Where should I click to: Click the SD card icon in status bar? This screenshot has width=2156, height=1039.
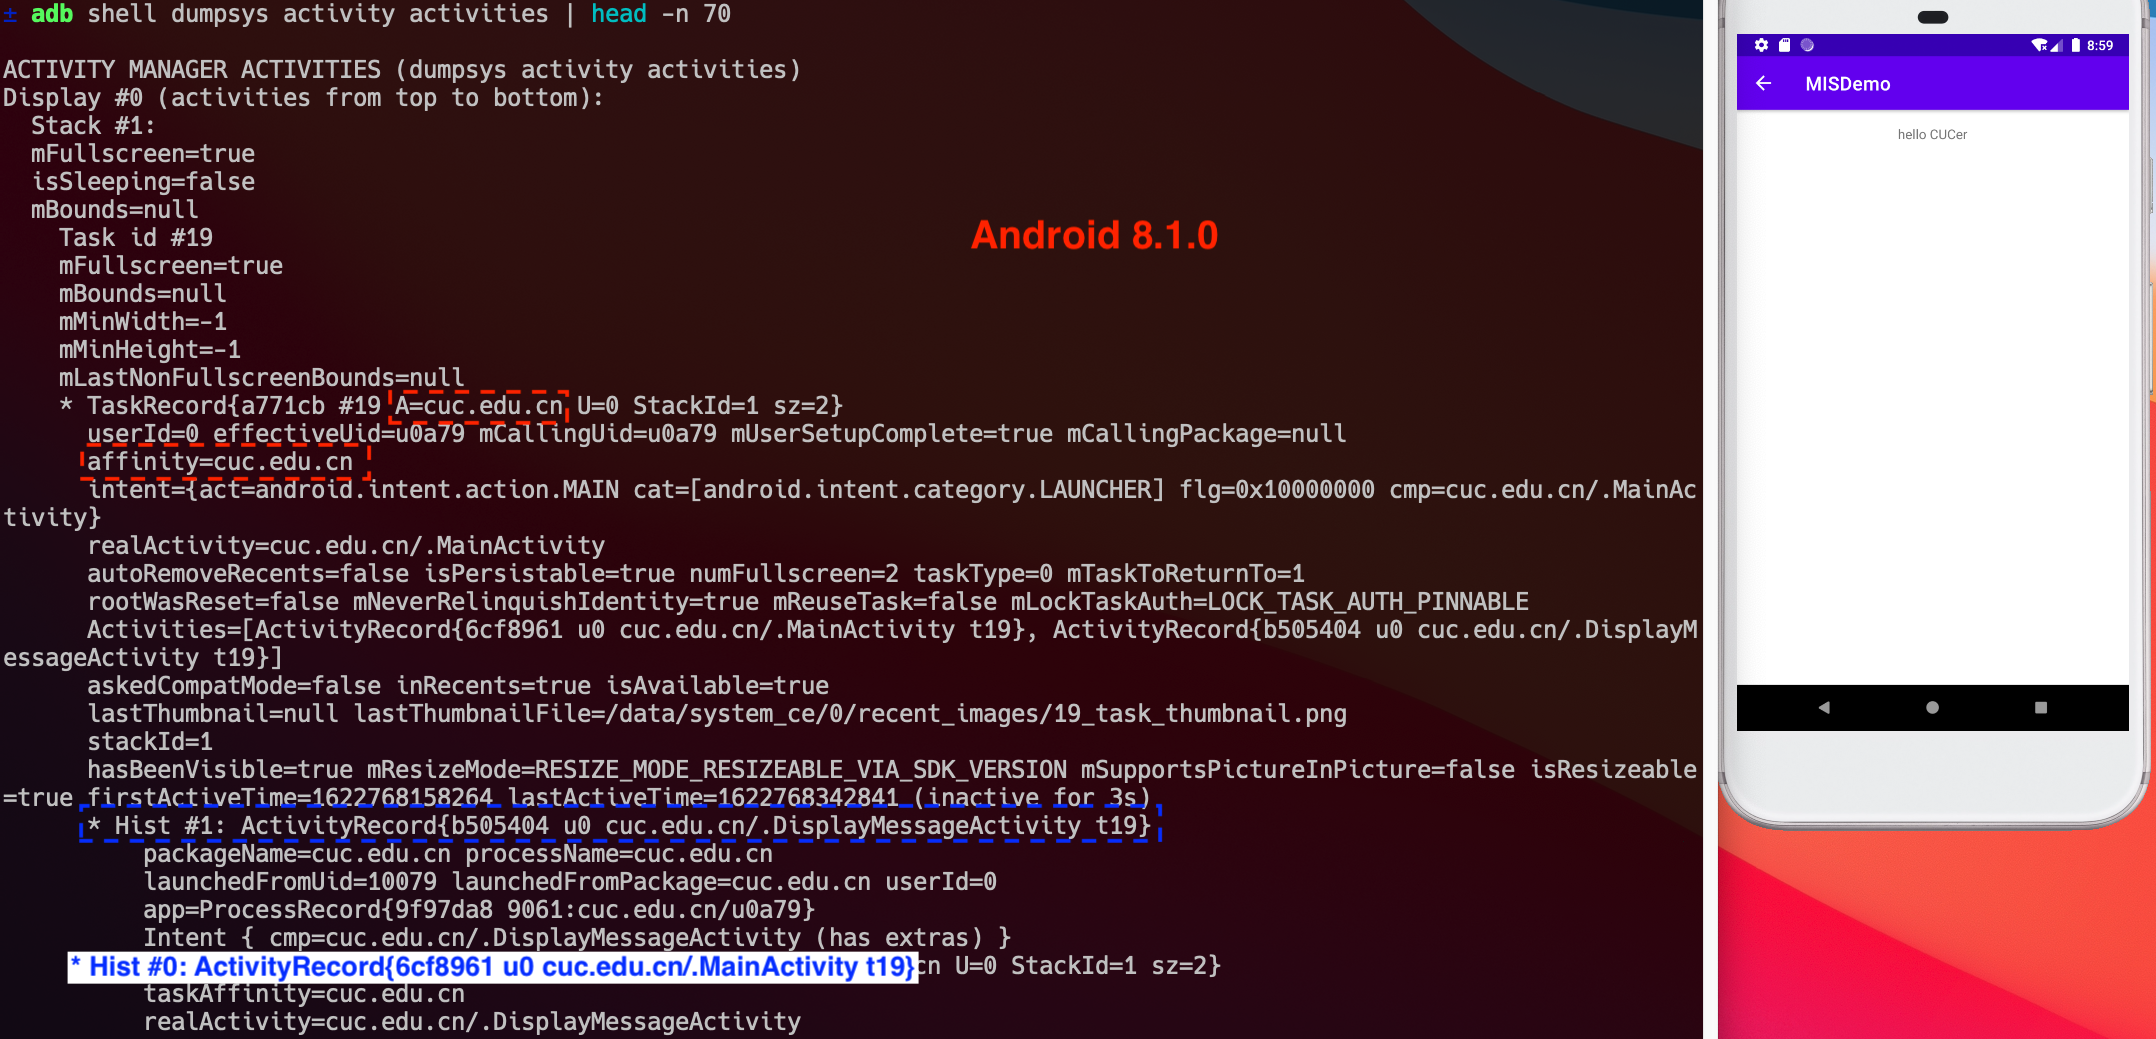coord(1784,45)
